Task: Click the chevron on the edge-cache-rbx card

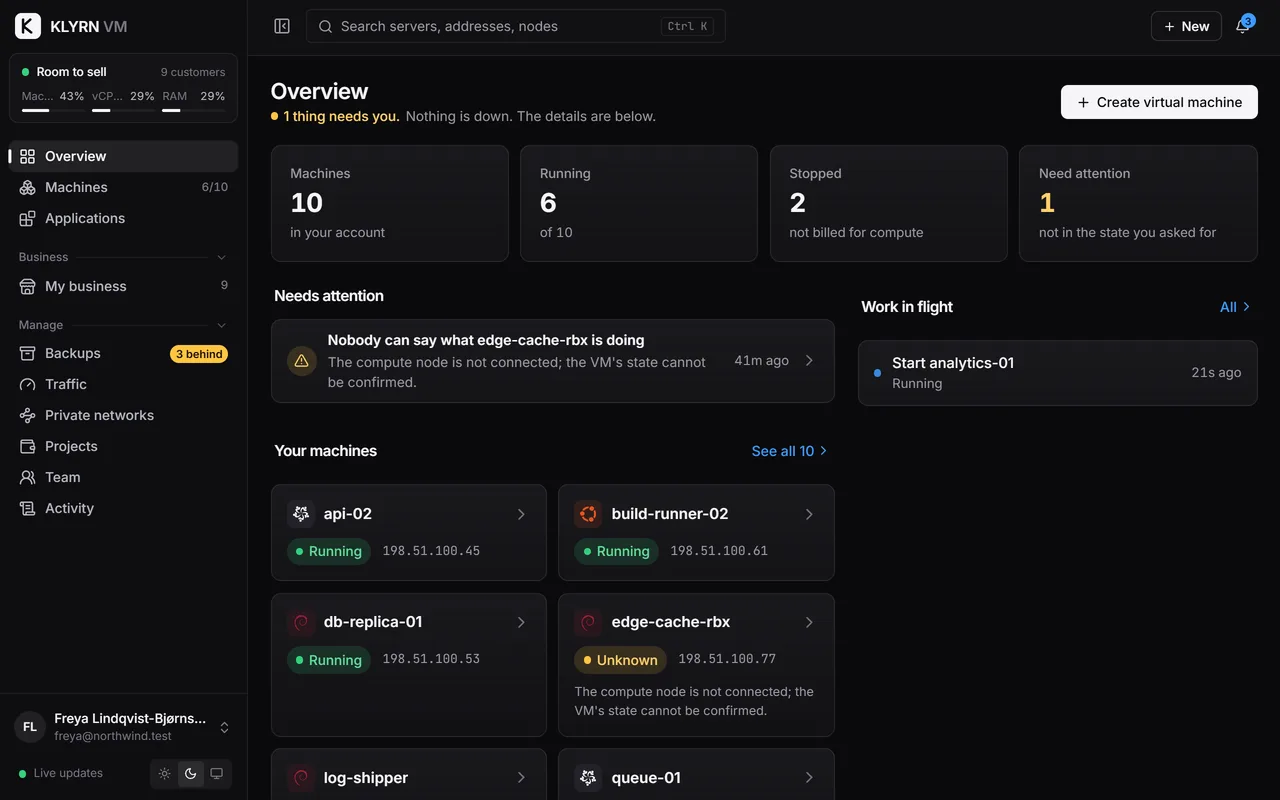Action: pos(809,622)
